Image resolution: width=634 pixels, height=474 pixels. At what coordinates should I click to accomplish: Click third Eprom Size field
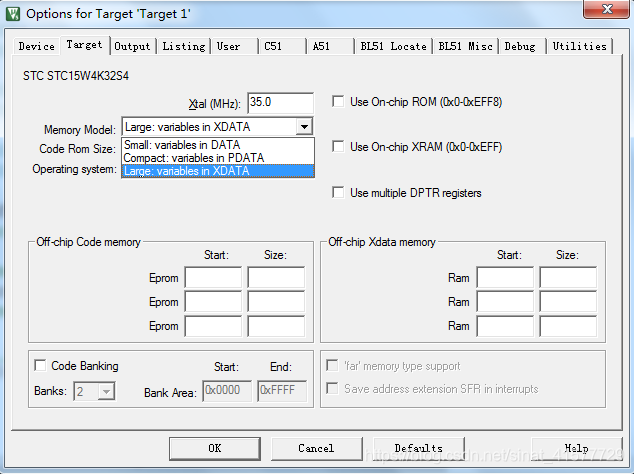click(x=276, y=326)
